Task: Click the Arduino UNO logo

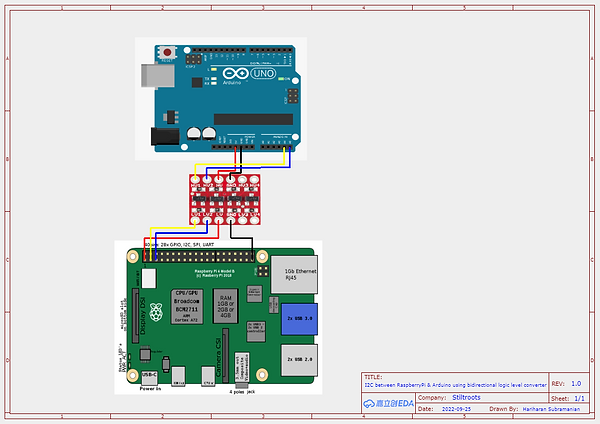Action: (249, 73)
